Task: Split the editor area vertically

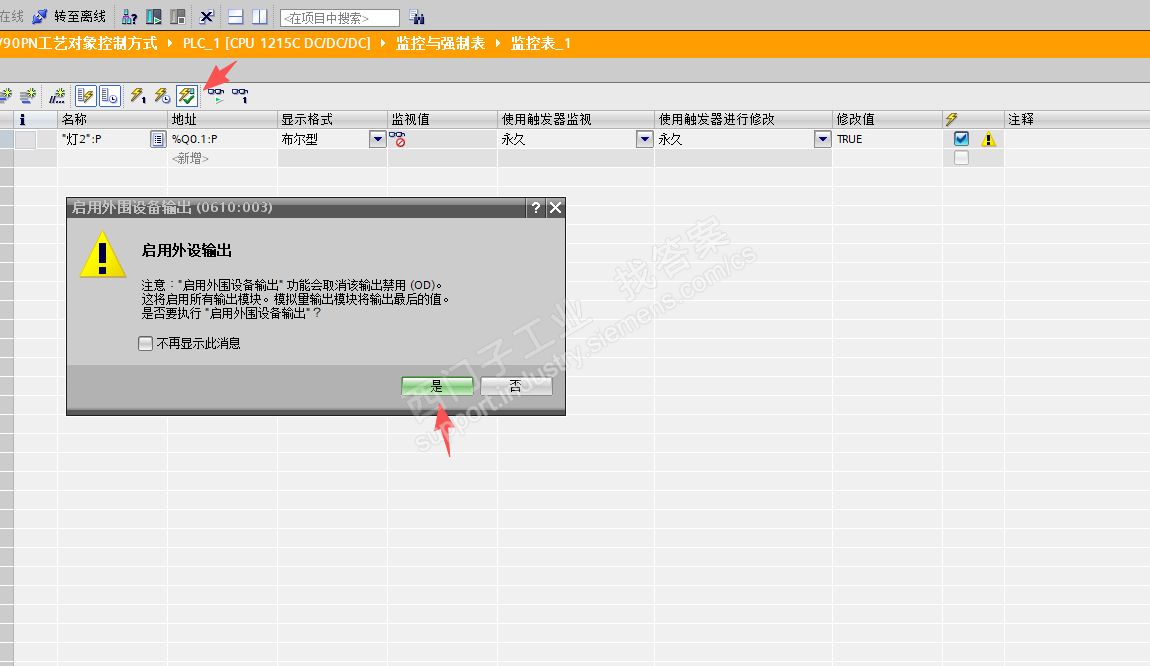Action: [260, 16]
